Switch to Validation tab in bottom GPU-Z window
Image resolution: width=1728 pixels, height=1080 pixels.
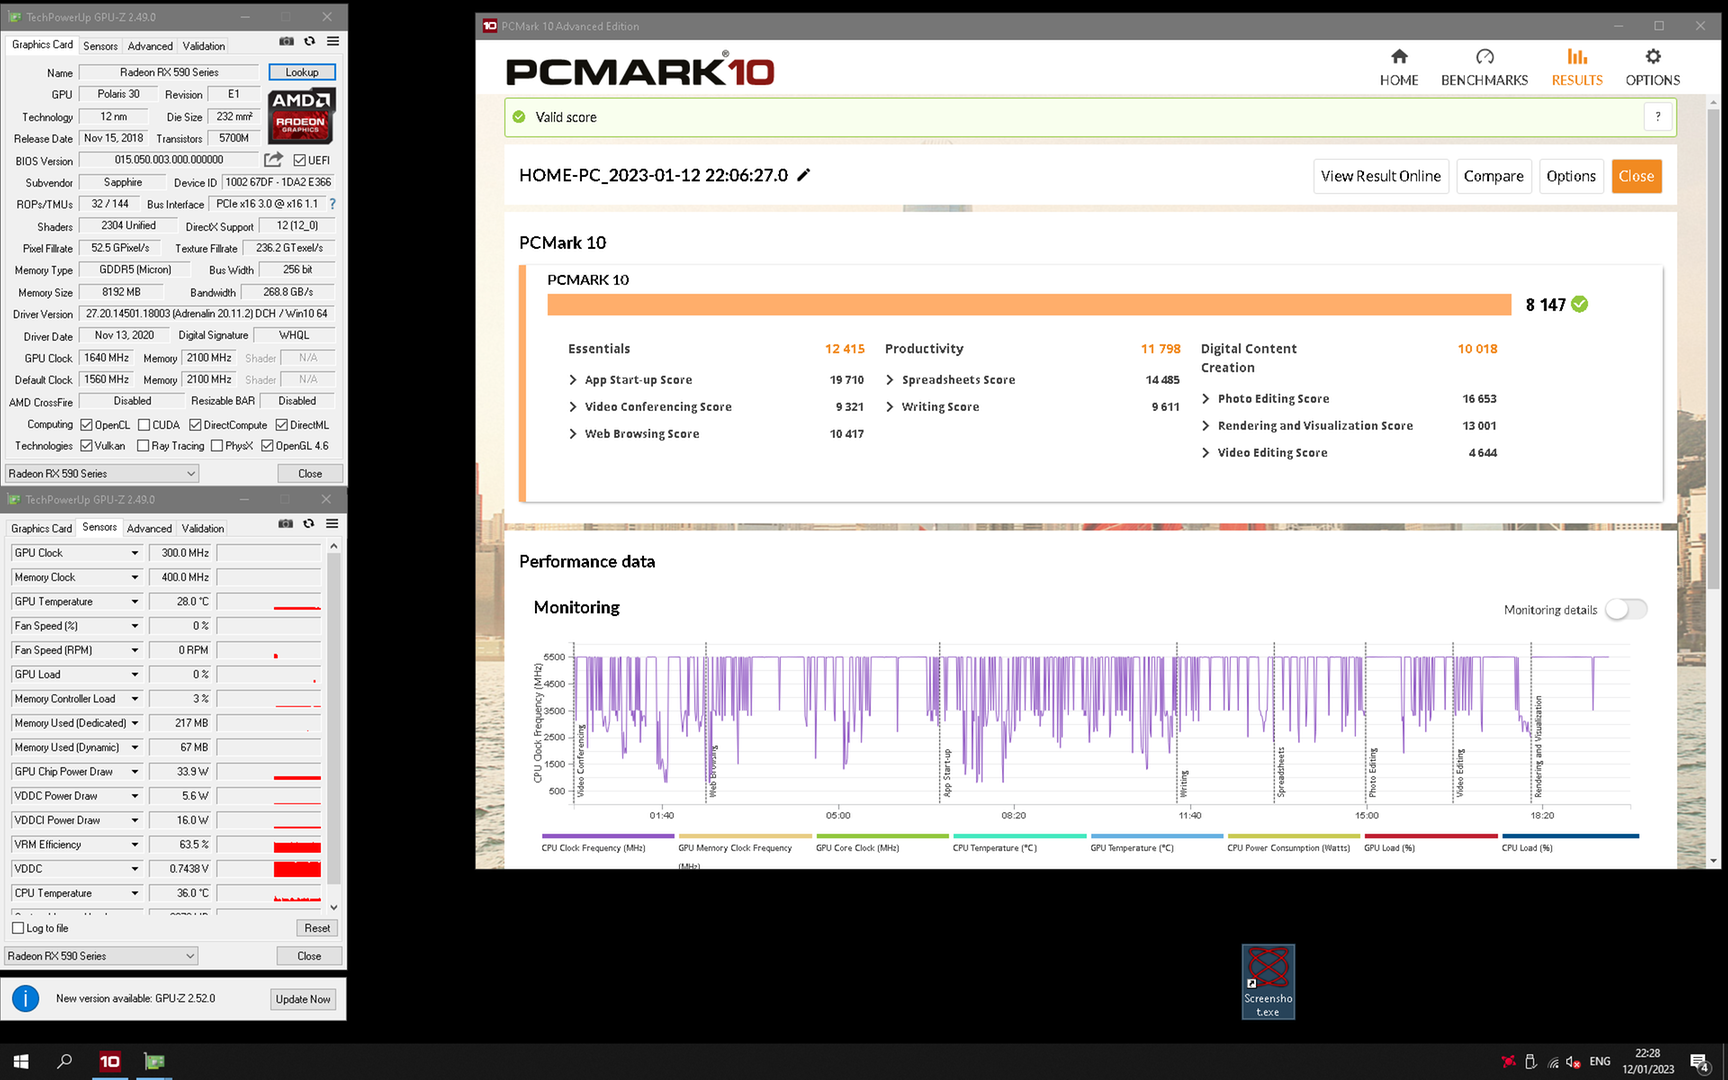pos(203,528)
